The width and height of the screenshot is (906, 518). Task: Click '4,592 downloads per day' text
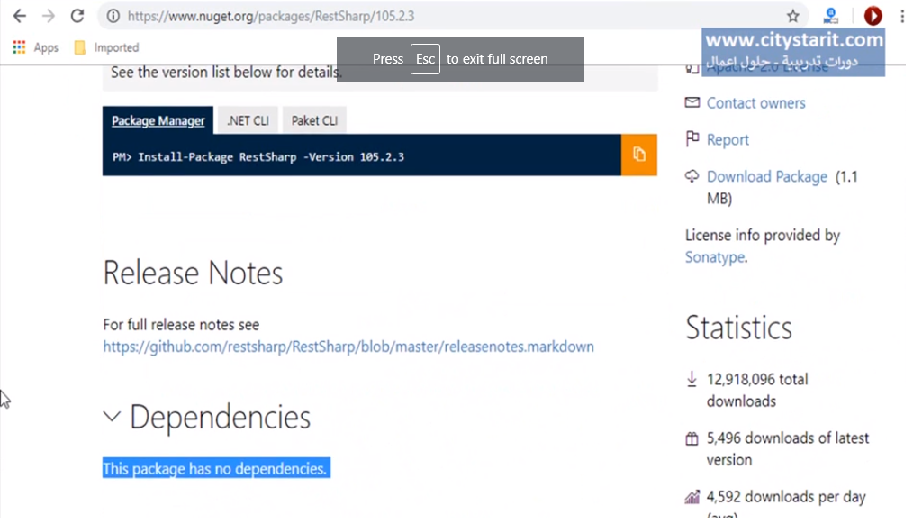pyautogui.click(x=786, y=497)
